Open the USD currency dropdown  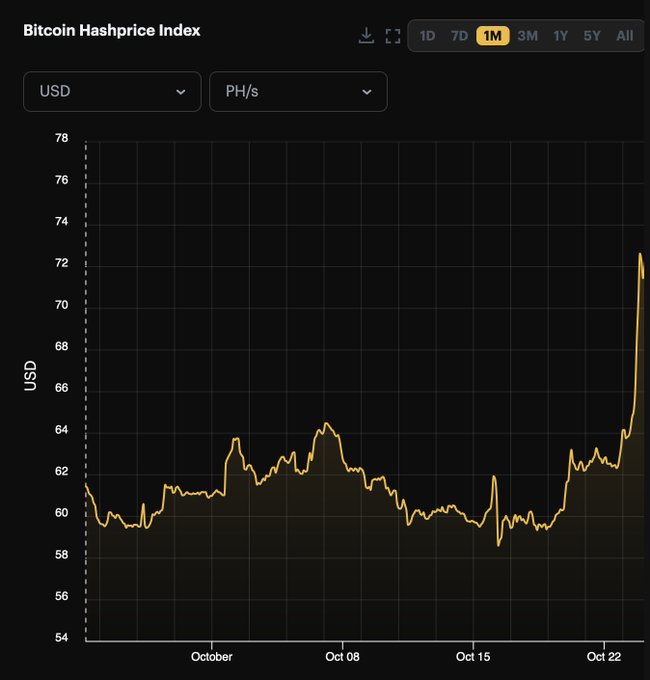click(112, 92)
